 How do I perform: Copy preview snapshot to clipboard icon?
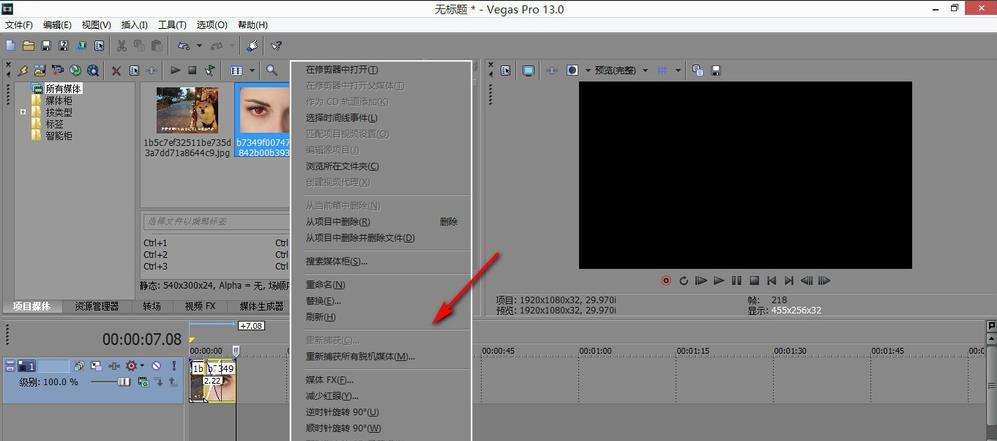[697, 71]
